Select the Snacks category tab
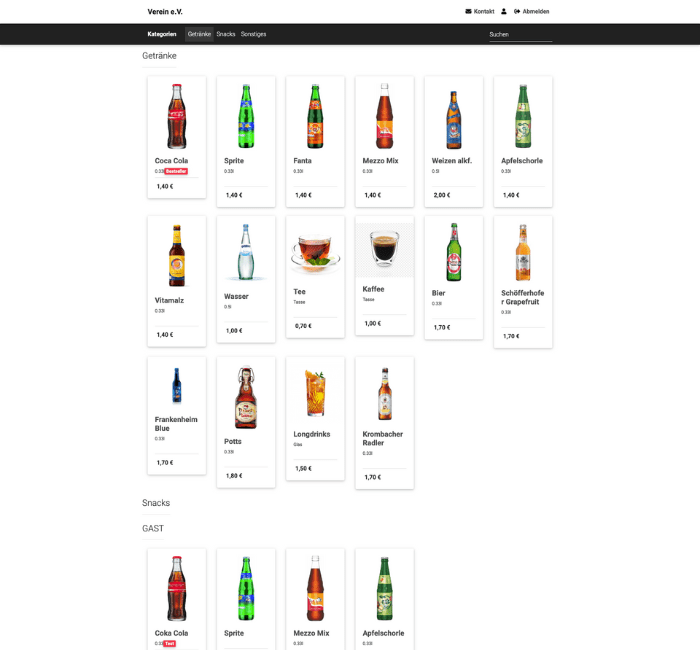 [226, 34]
